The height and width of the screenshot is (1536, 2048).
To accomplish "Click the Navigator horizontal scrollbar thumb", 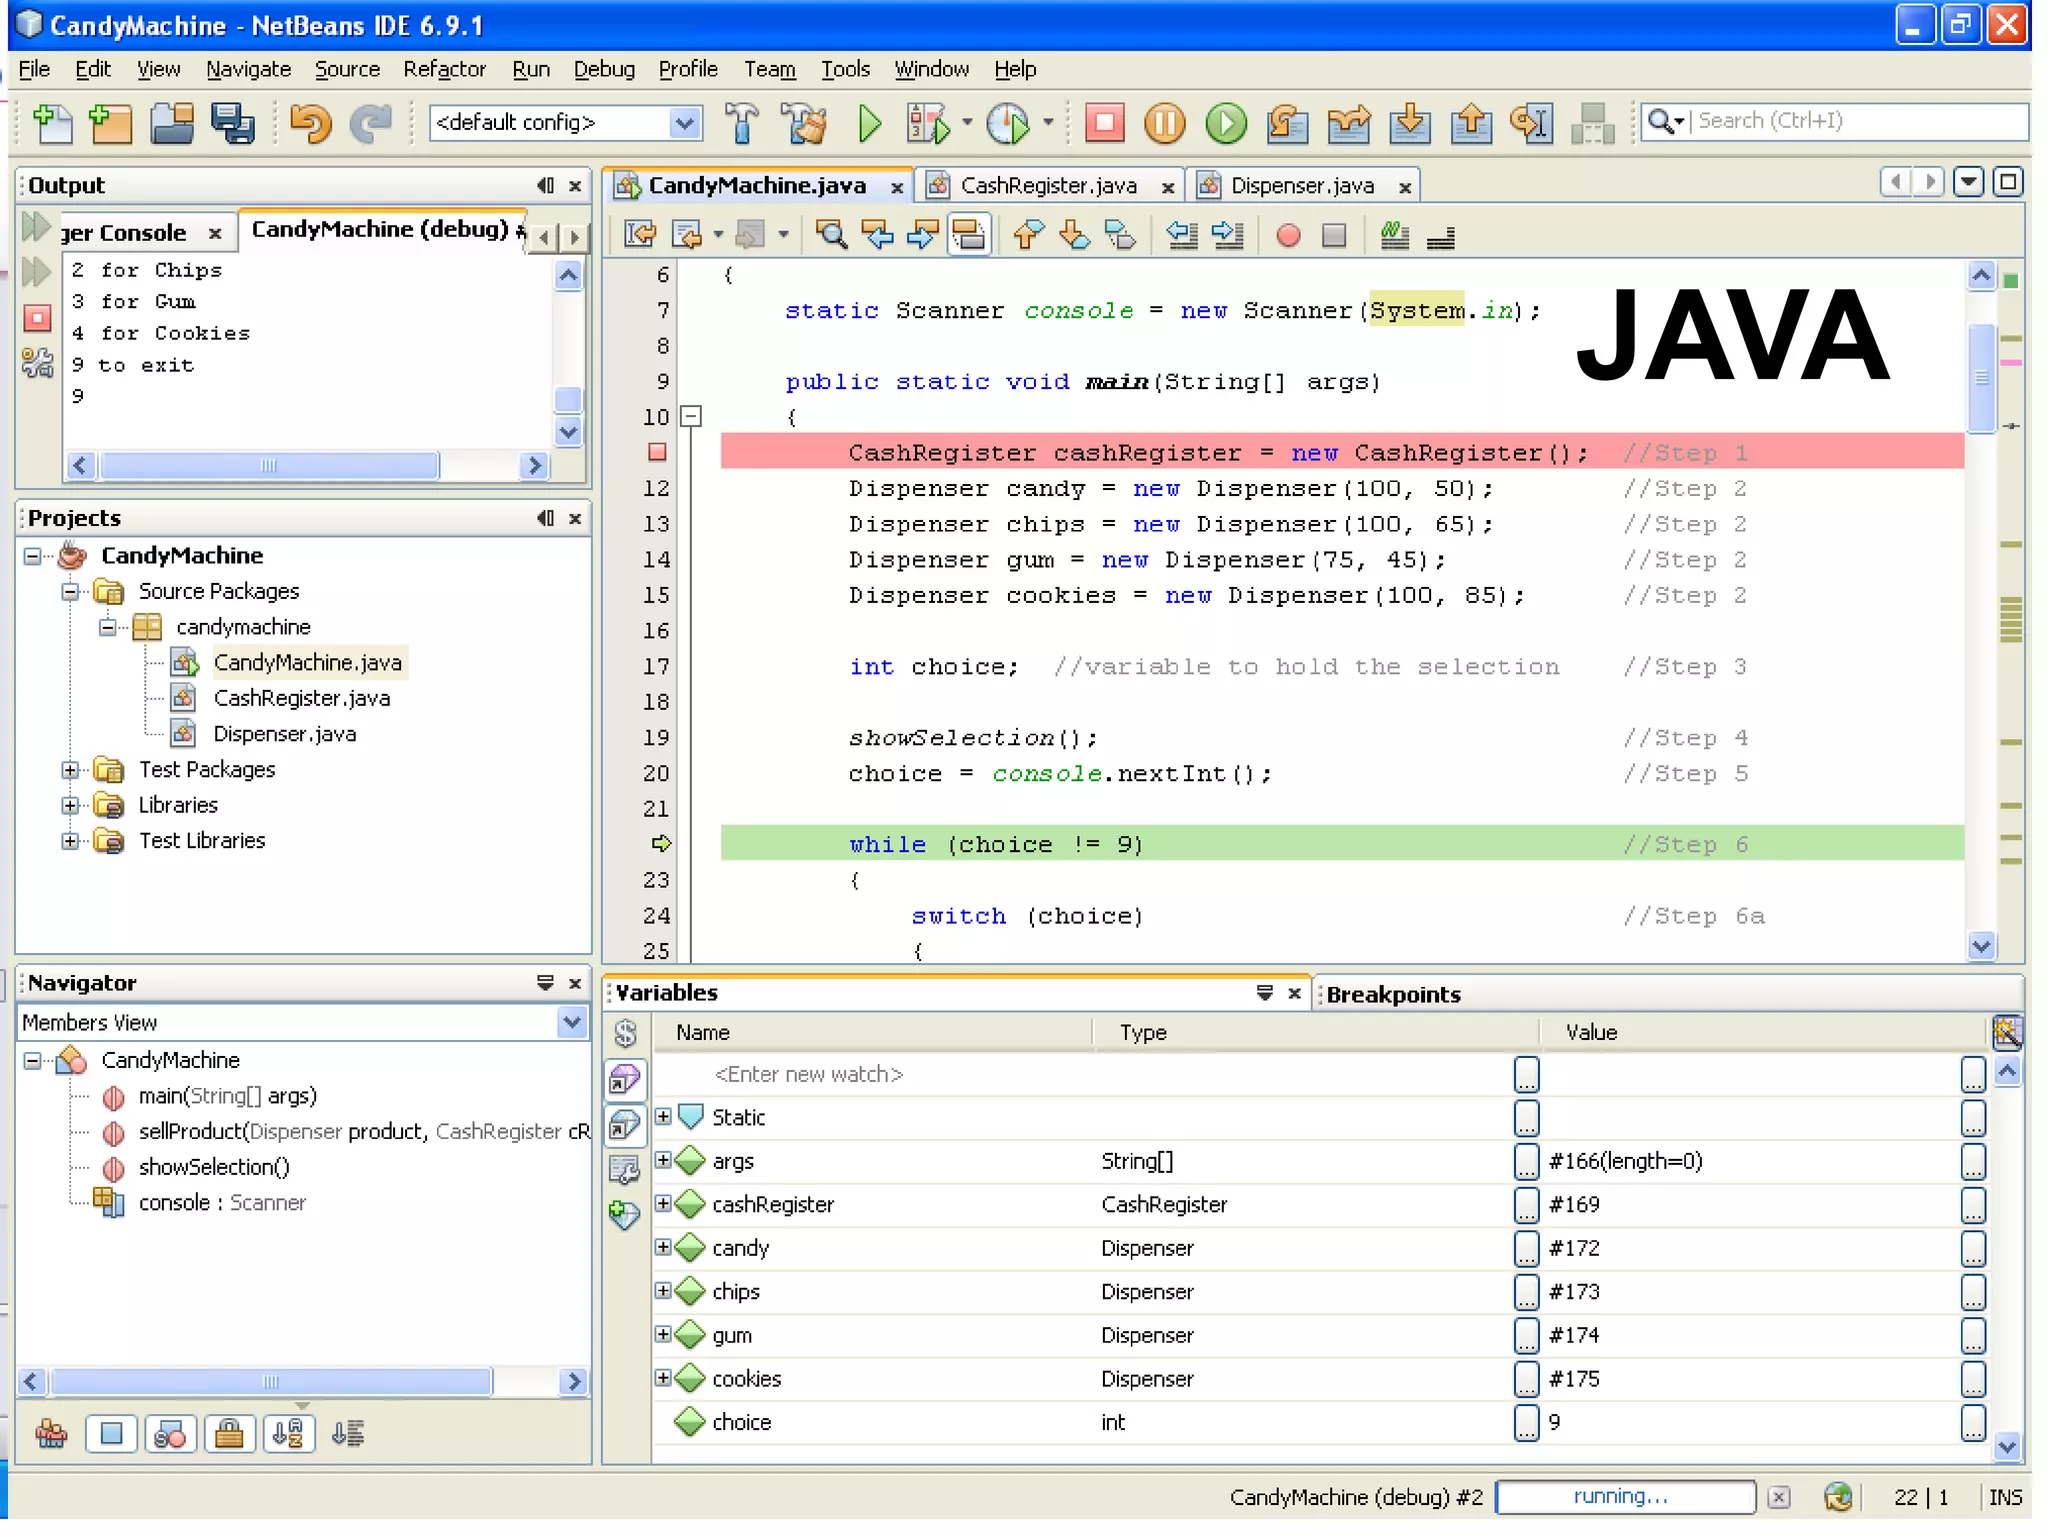I will 270,1382.
